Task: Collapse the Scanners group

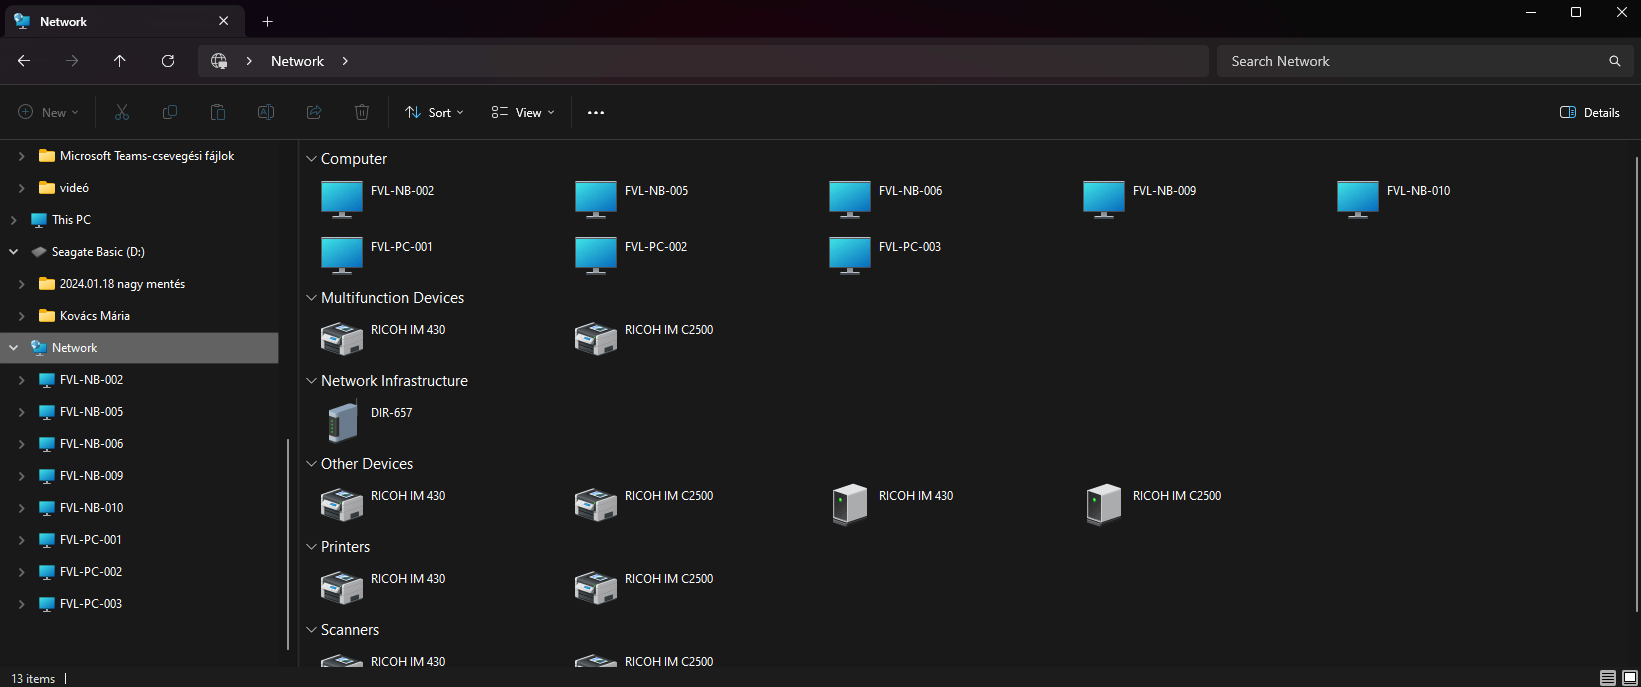Action: pyautogui.click(x=311, y=630)
